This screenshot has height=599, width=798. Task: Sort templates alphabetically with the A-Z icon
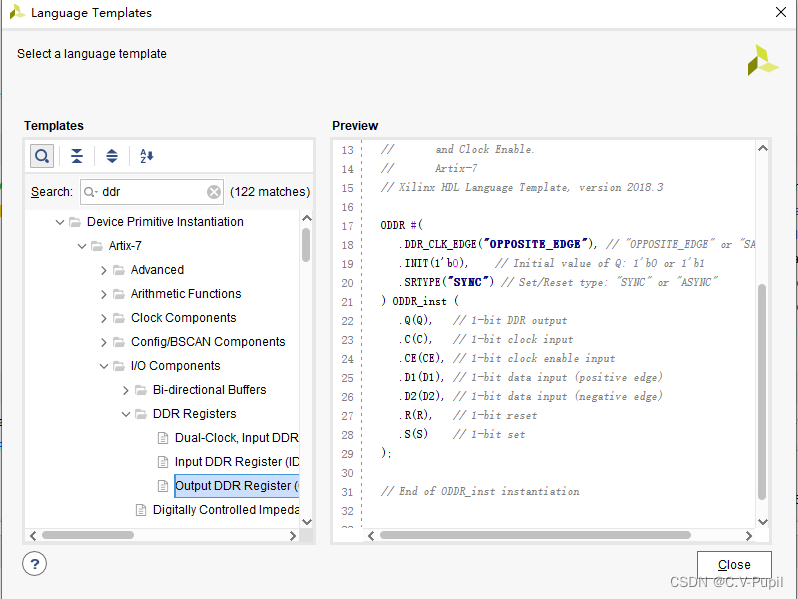147,156
